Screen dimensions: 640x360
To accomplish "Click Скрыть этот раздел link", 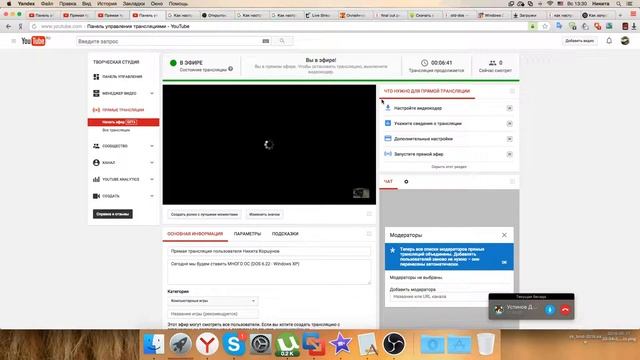I will (449, 167).
